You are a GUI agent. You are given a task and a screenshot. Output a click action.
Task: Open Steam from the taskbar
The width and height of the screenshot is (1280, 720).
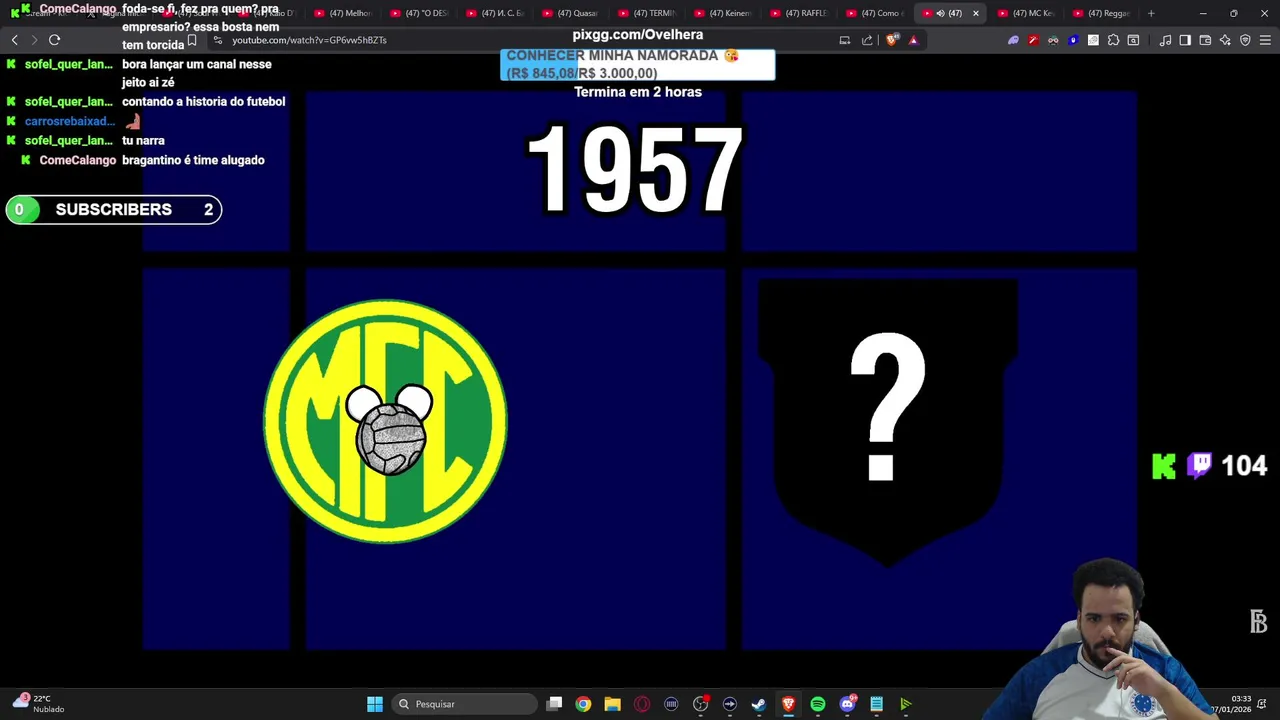pyautogui.click(x=758, y=704)
